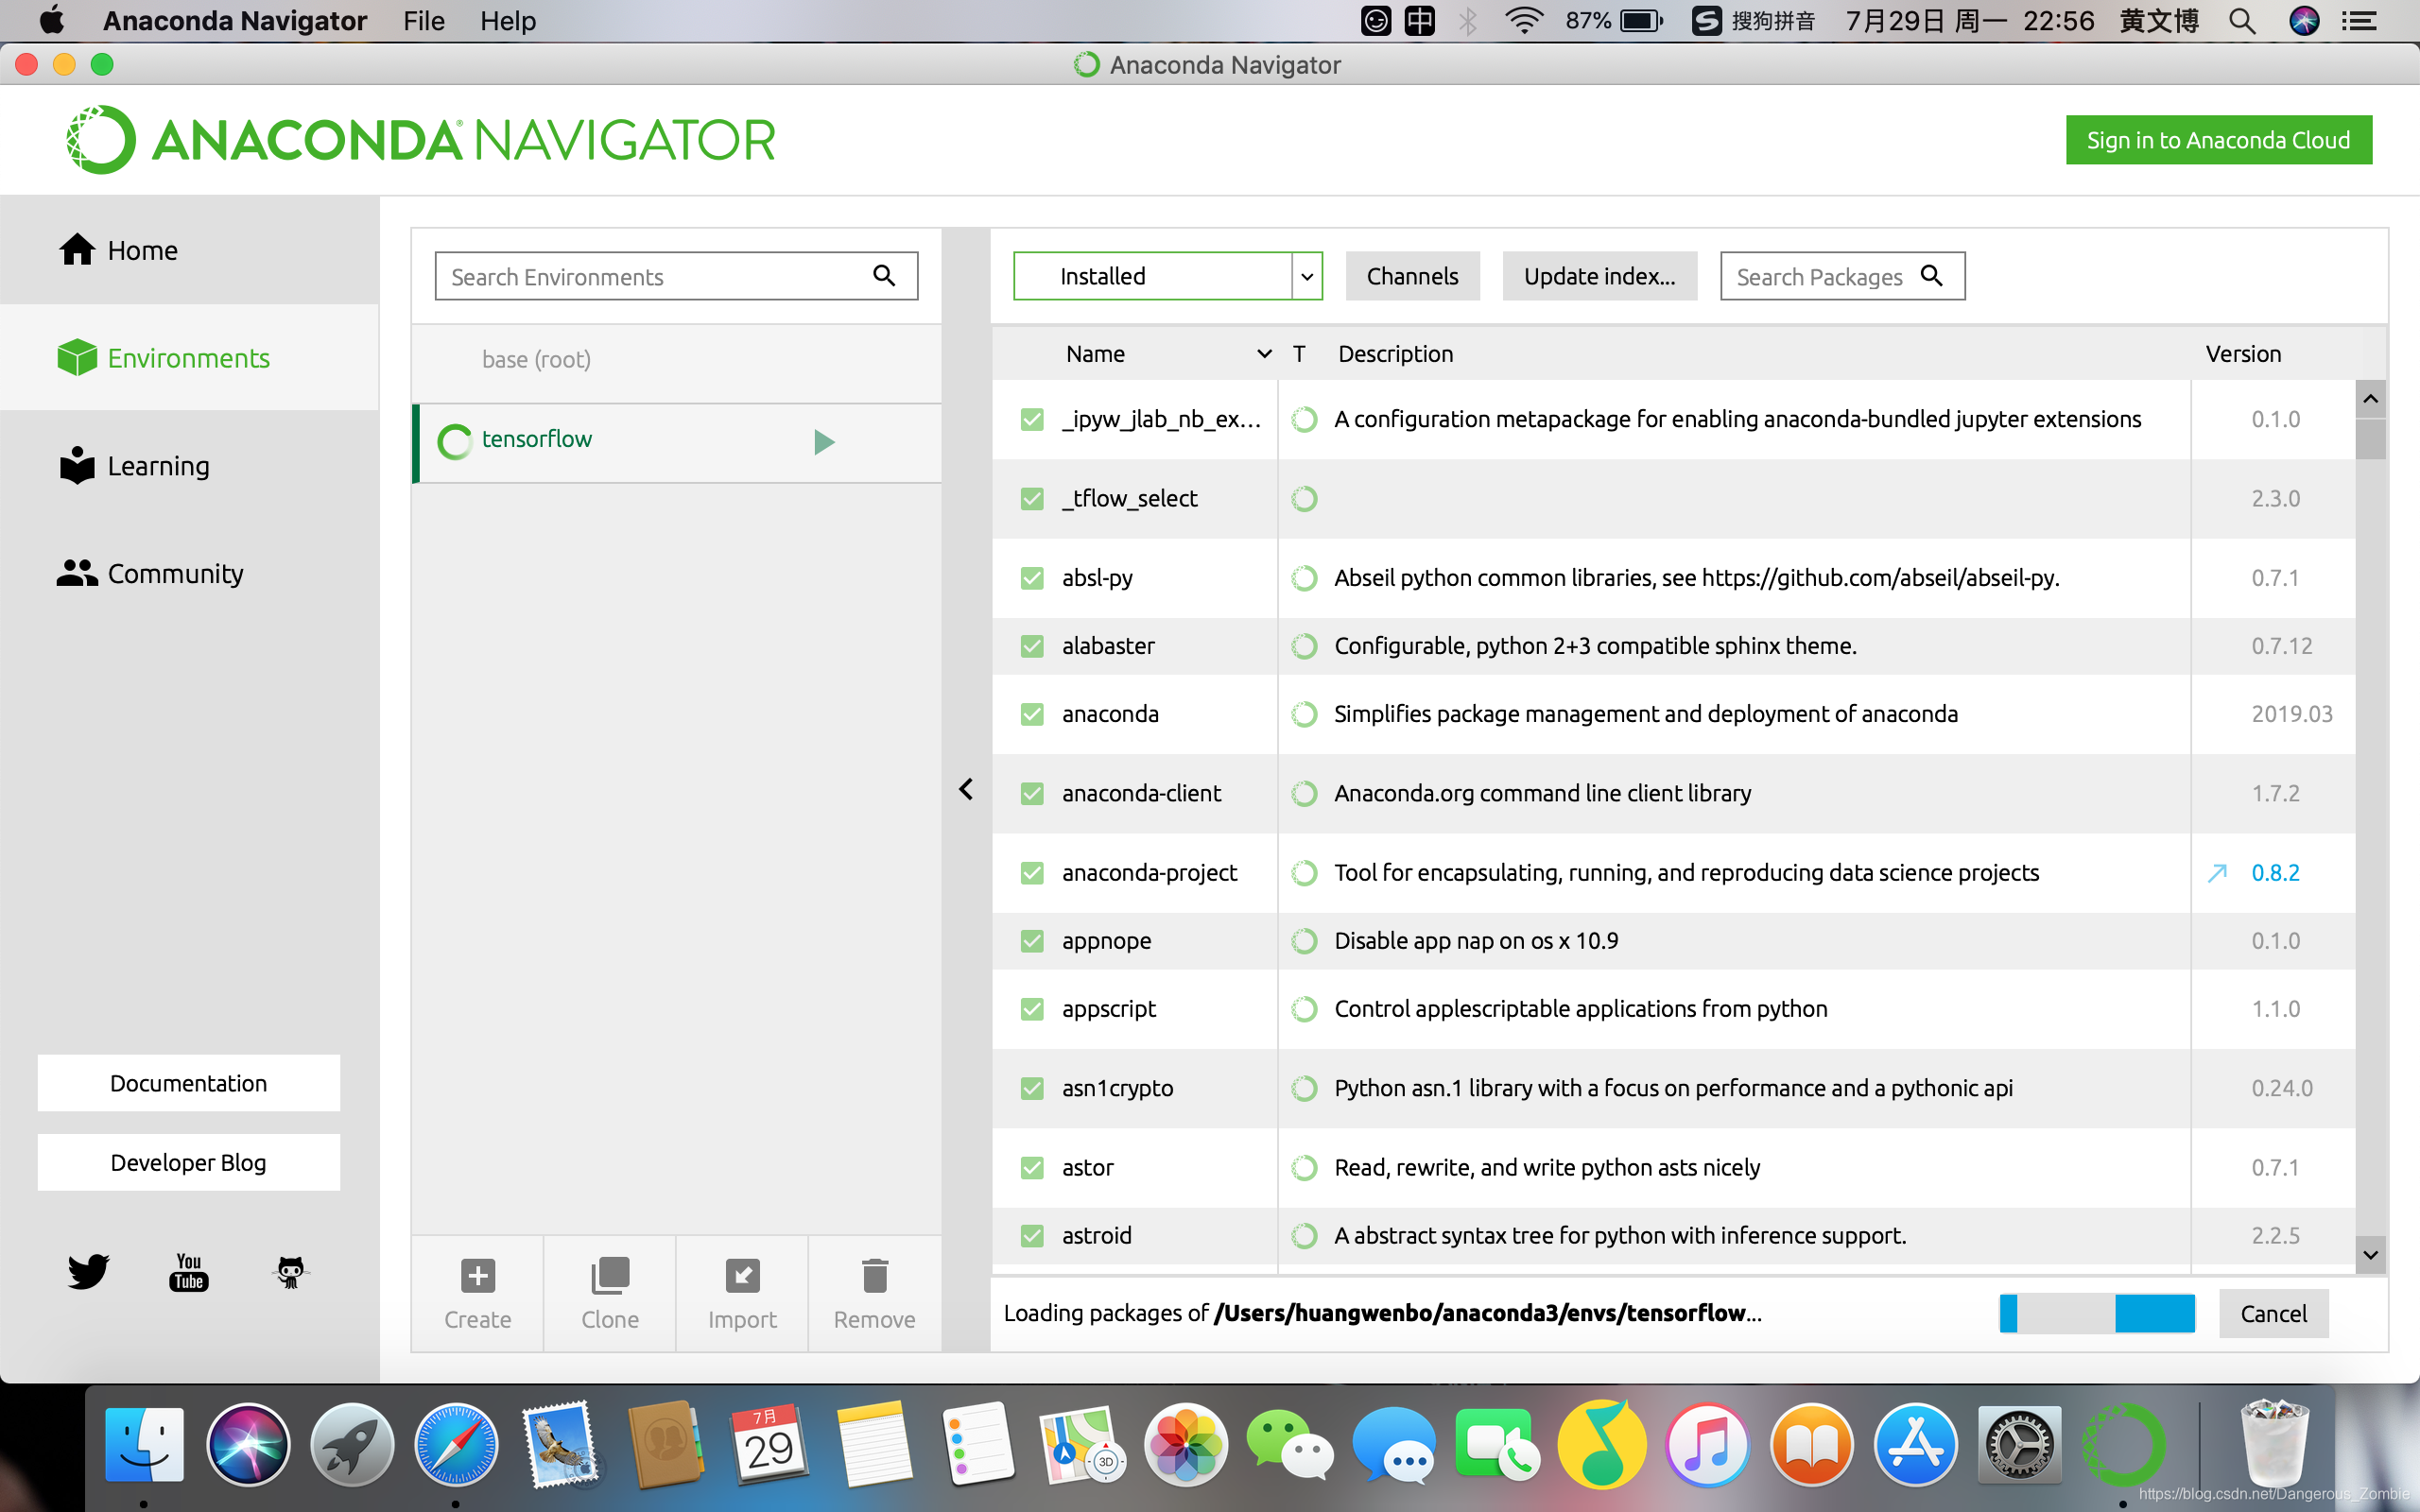Open the Twitter link icon
Screen dimensions: 2420x1512
point(88,1272)
